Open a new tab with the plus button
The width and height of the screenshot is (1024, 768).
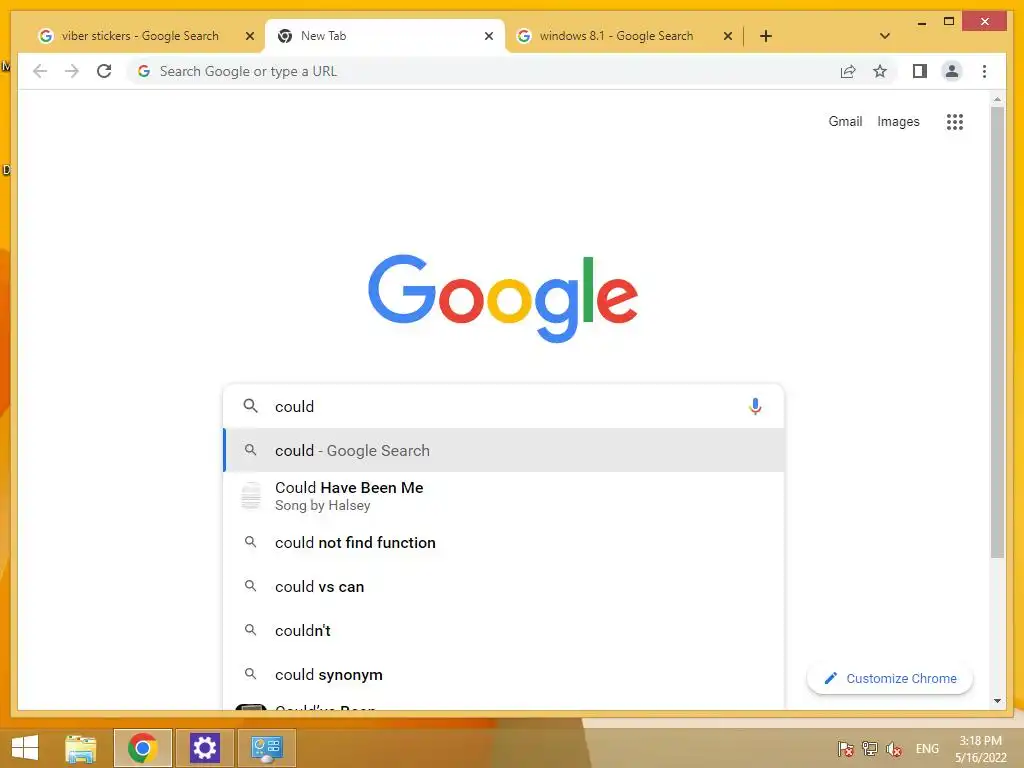tap(766, 36)
